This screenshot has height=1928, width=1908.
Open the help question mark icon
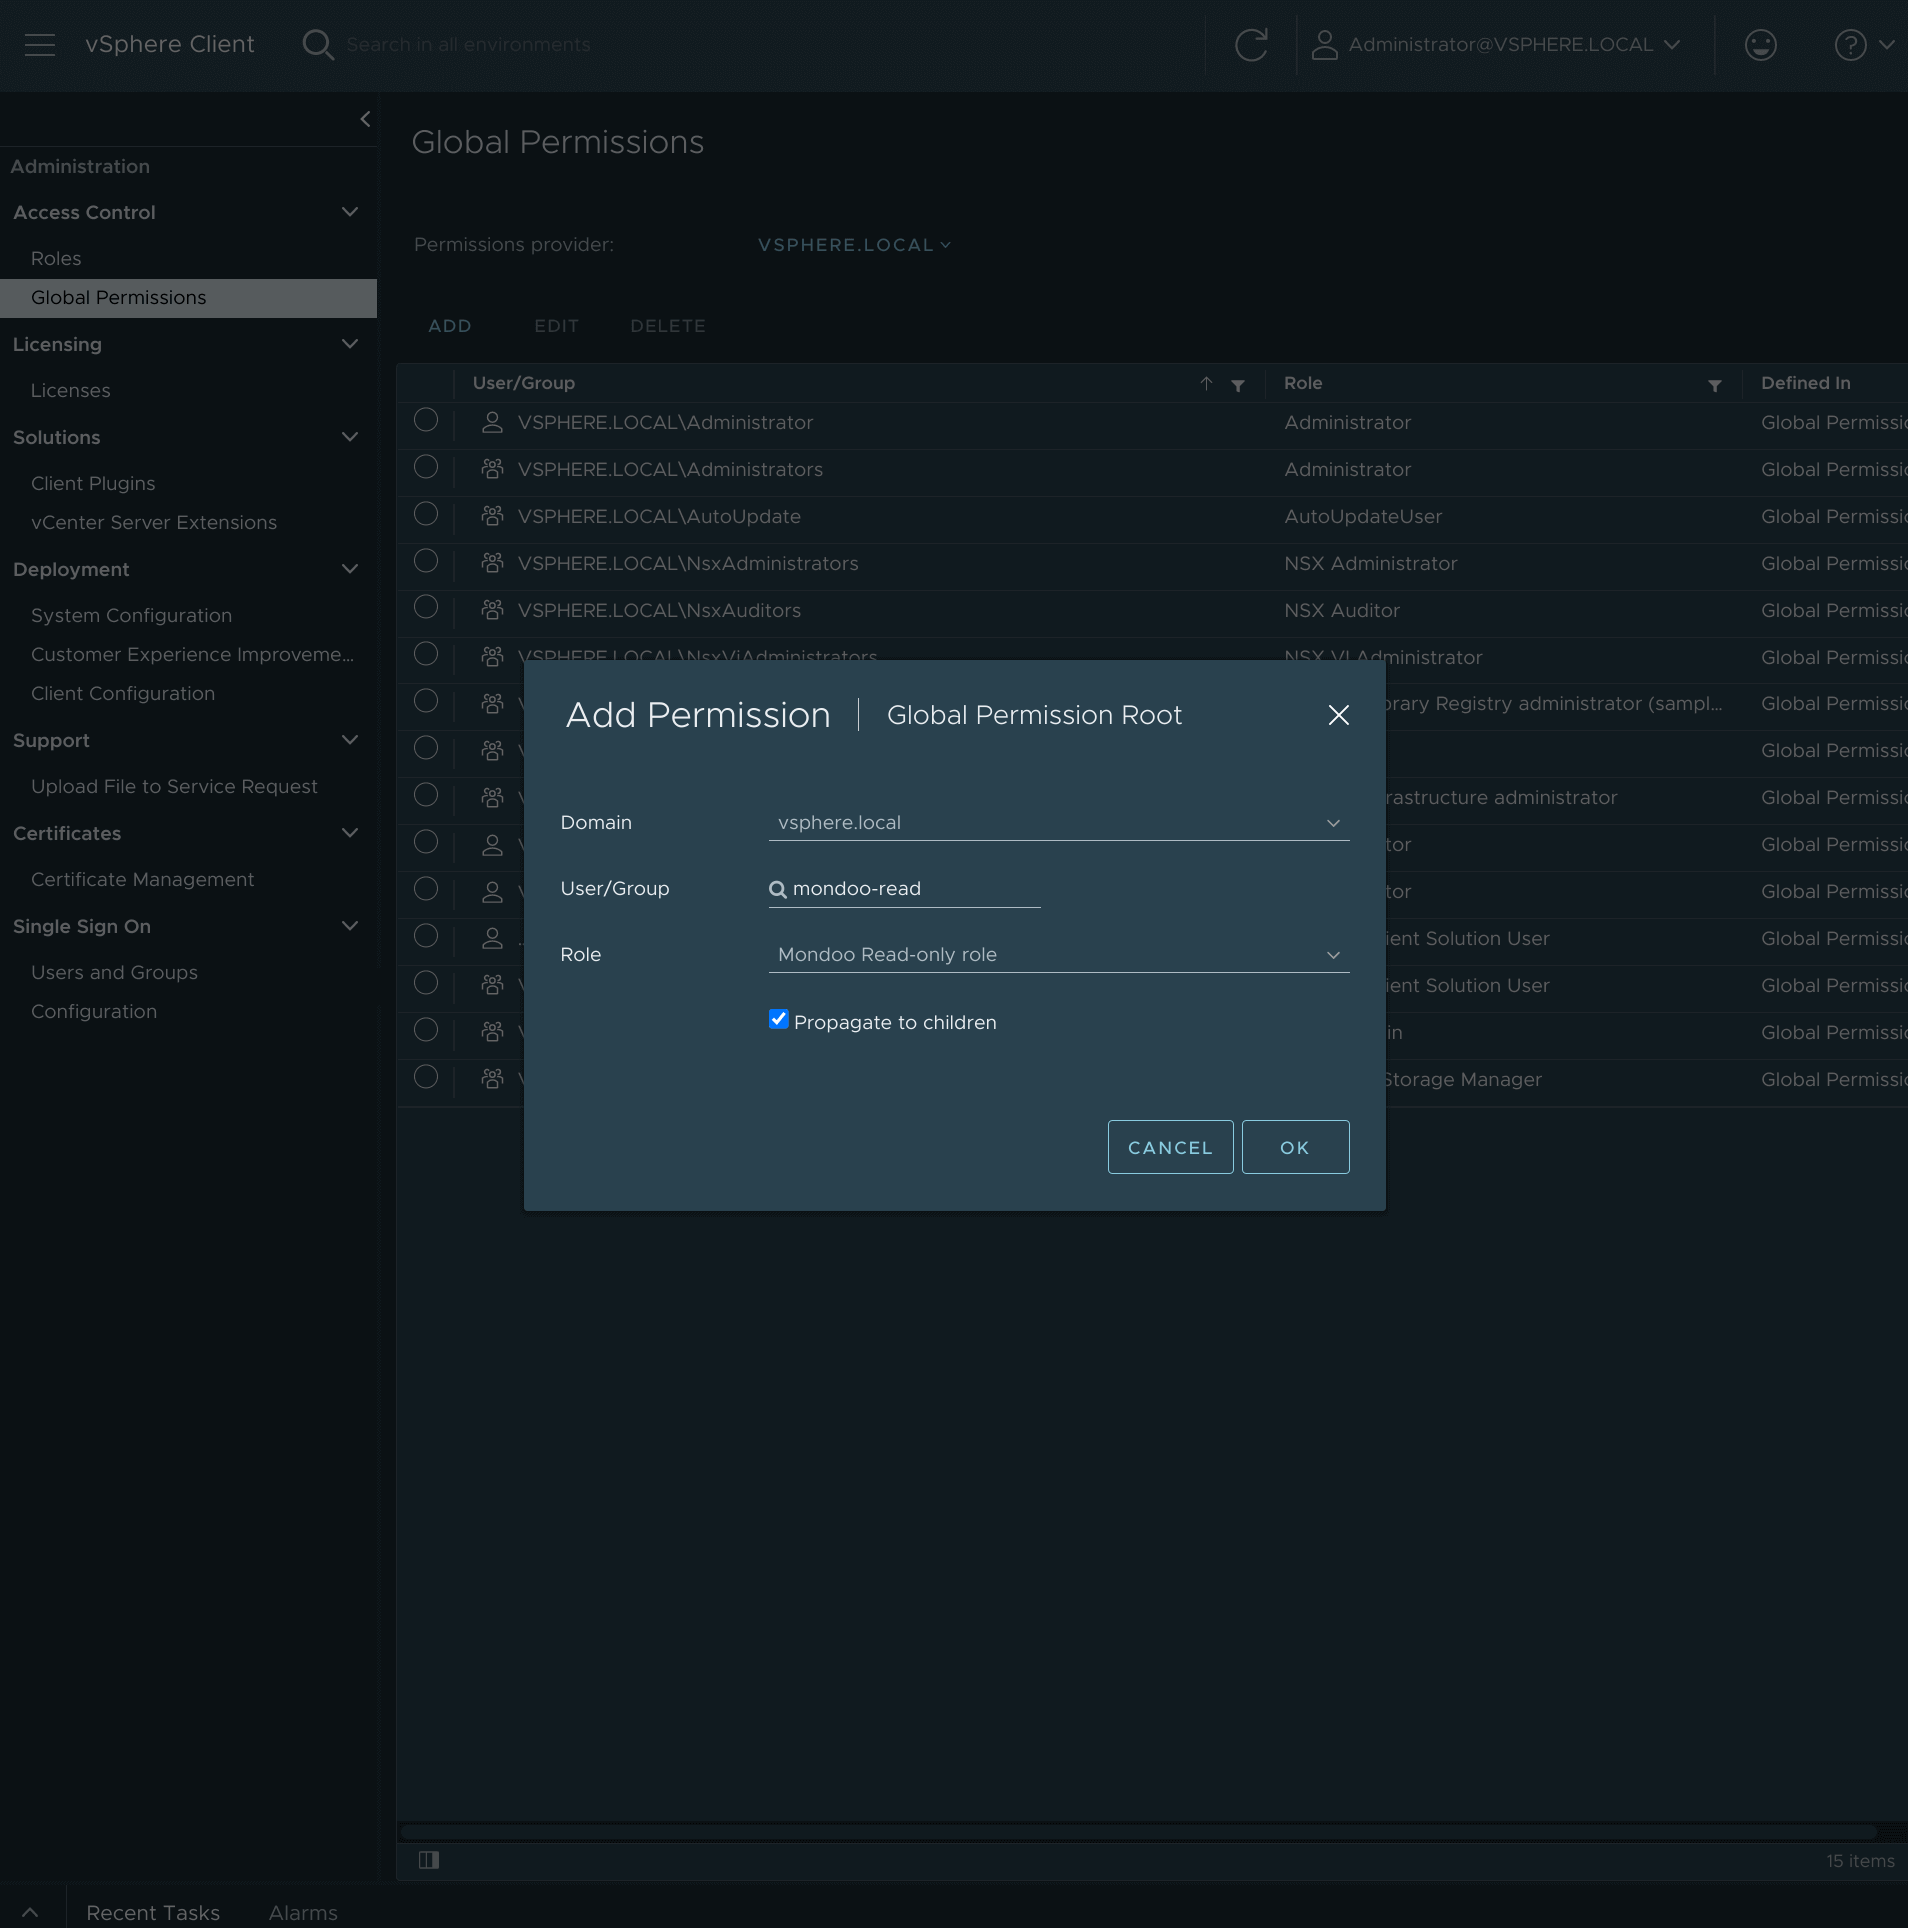click(x=1852, y=45)
